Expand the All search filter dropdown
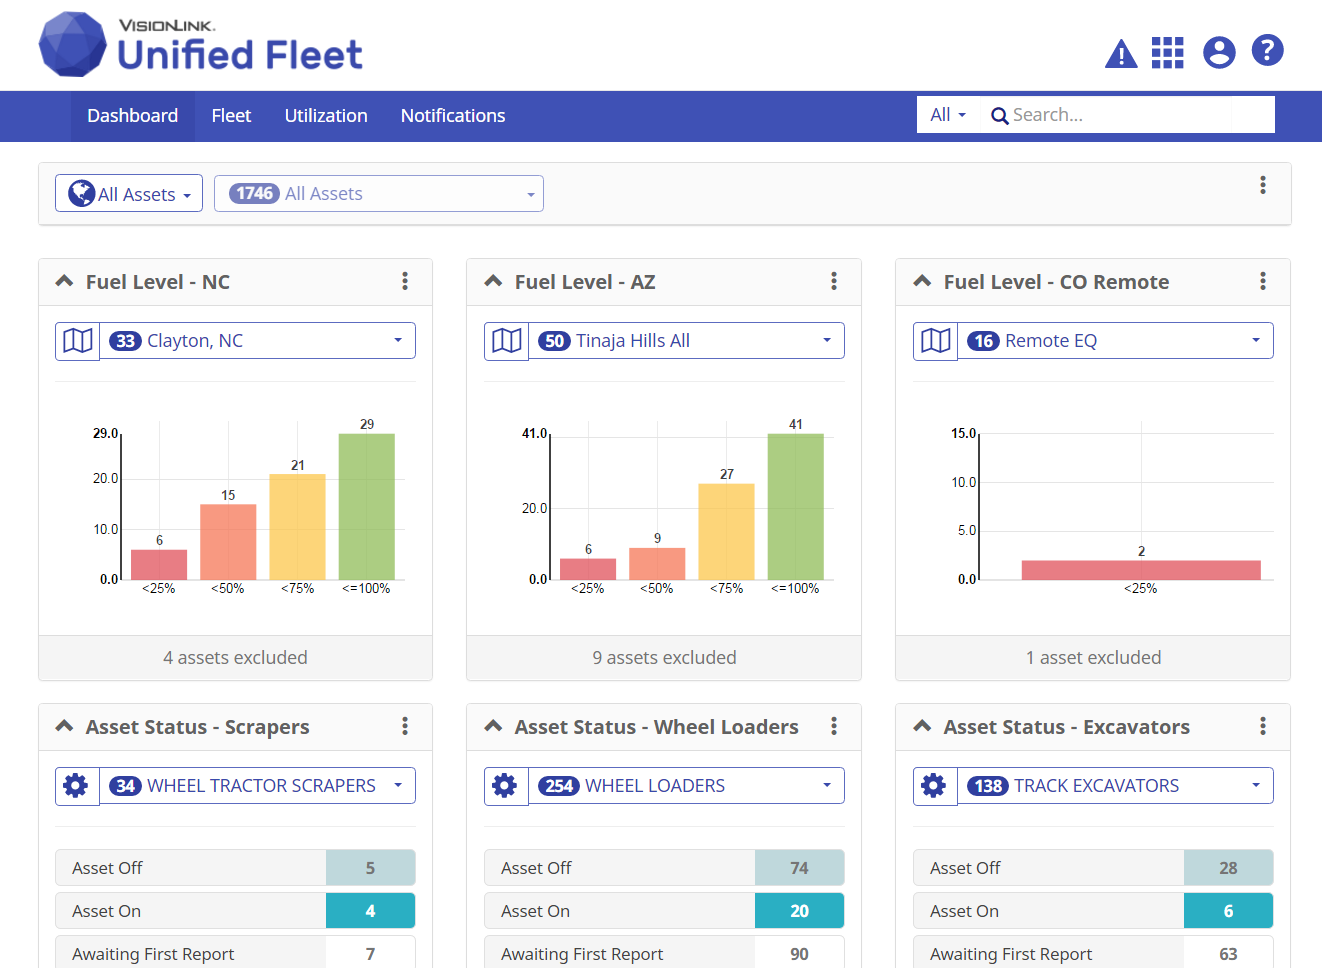 [x=947, y=115]
